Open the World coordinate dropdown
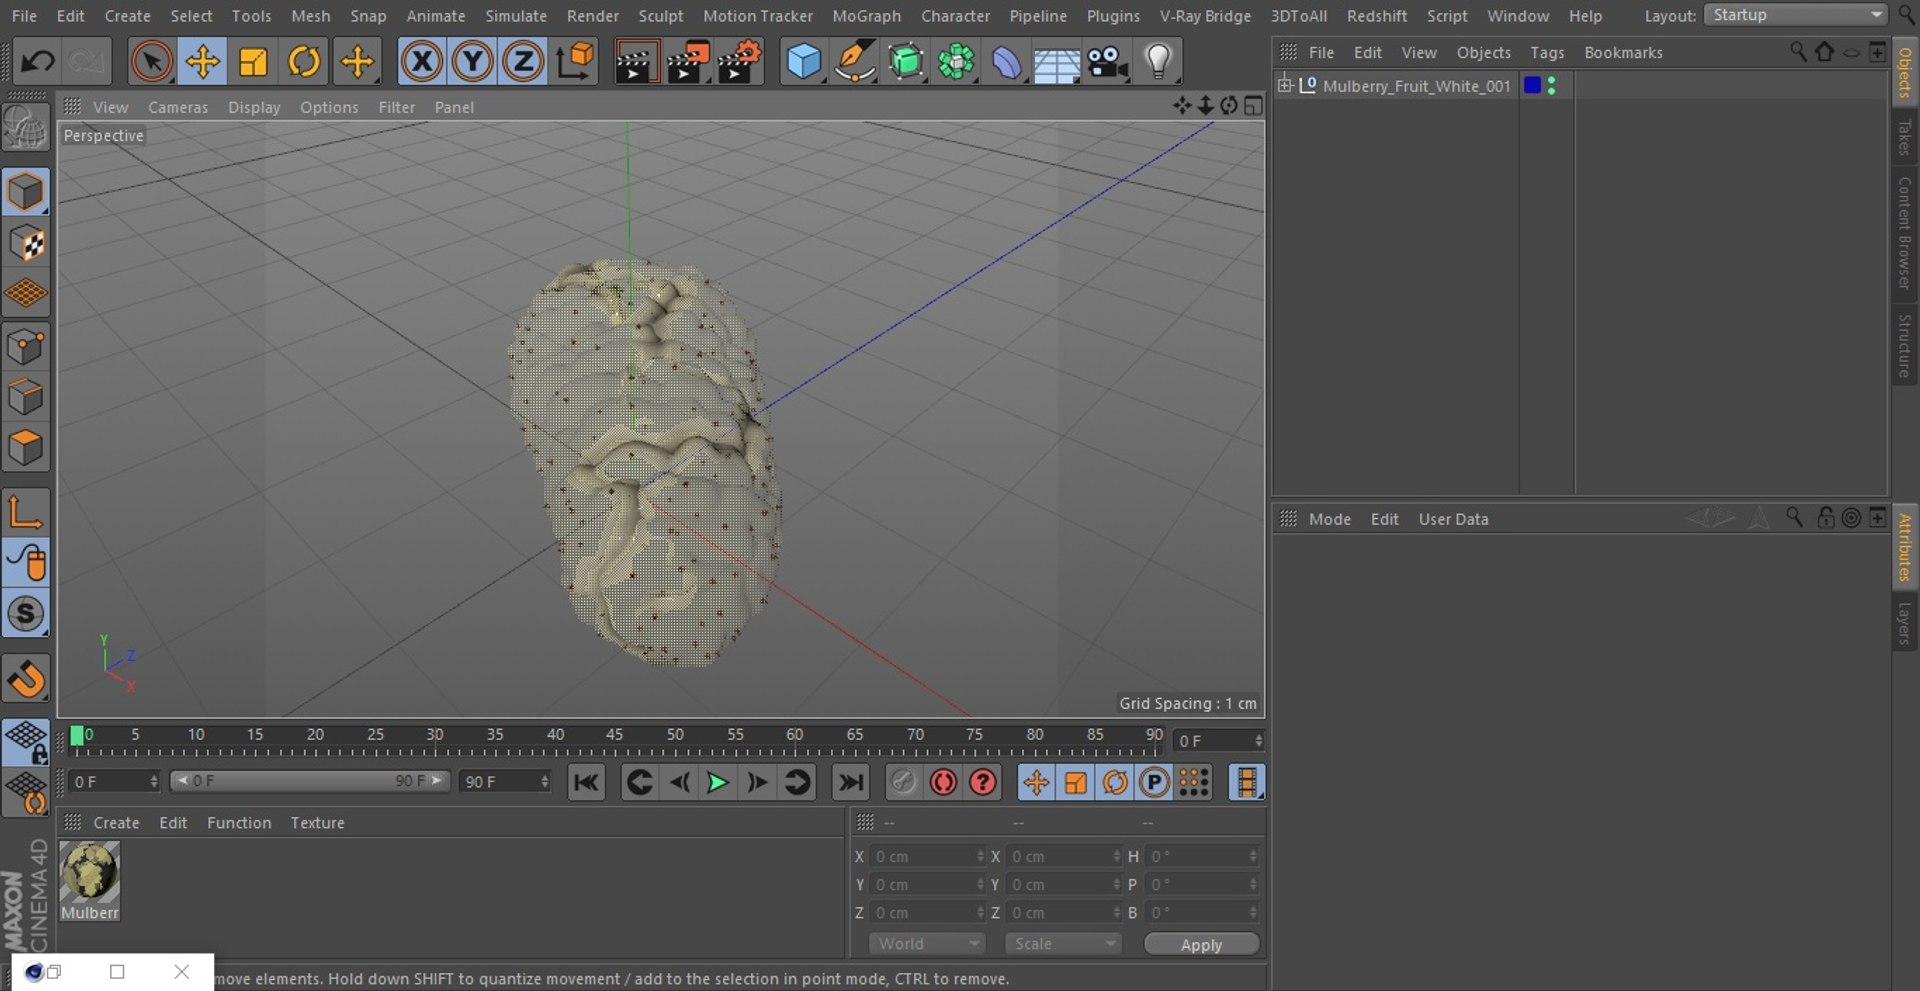 point(927,944)
